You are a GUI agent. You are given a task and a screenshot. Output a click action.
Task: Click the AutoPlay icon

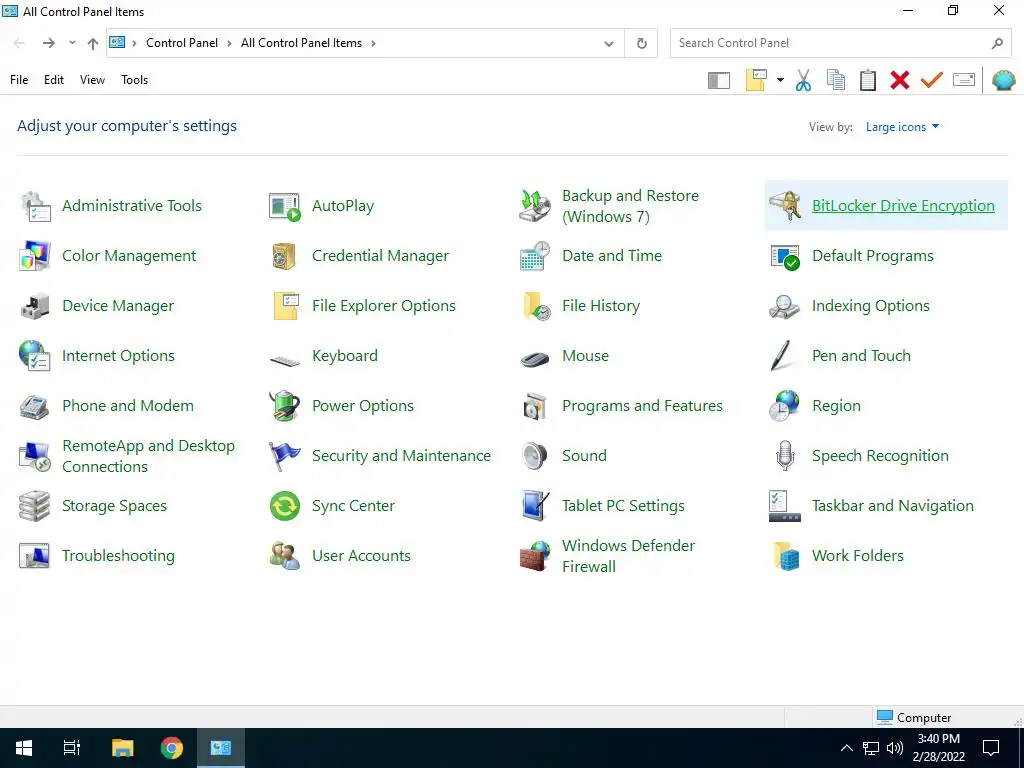[285, 206]
